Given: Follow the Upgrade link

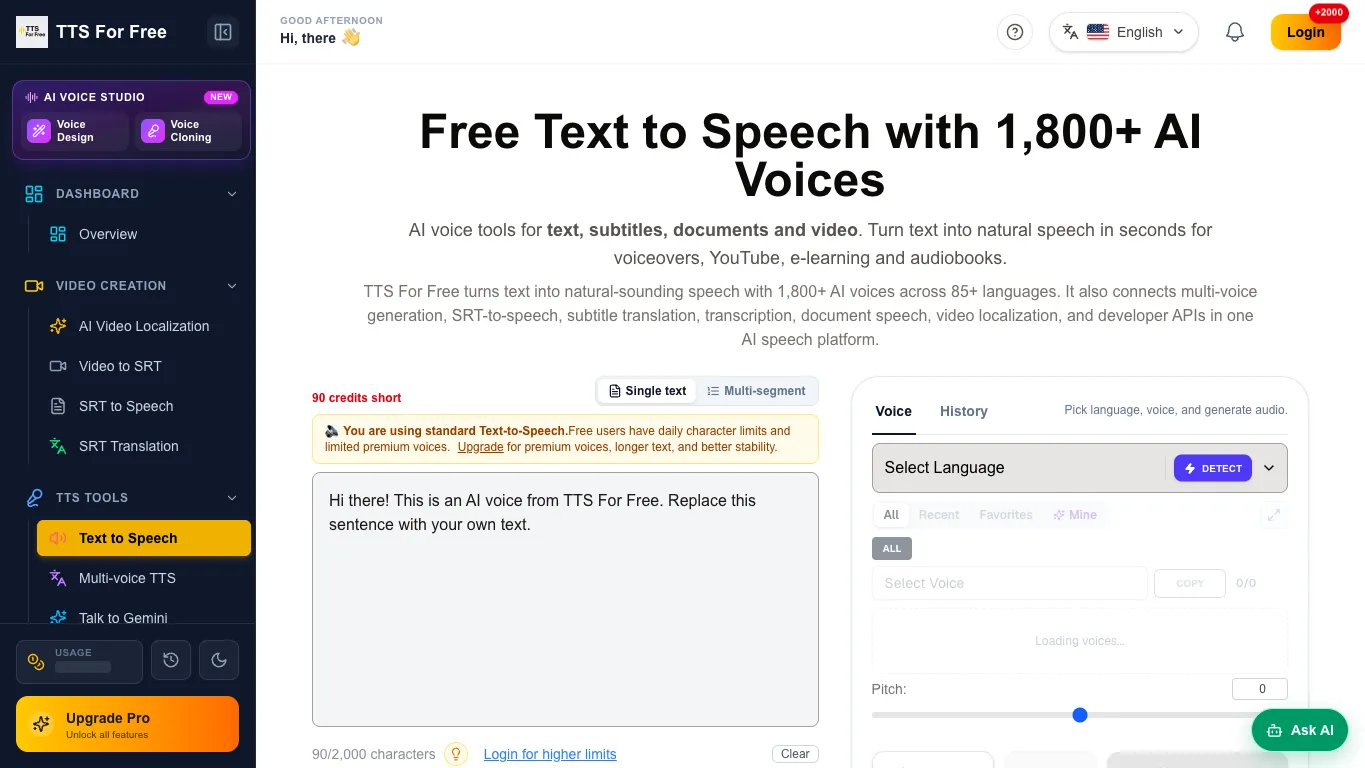Looking at the screenshot, I should point(481,447).
